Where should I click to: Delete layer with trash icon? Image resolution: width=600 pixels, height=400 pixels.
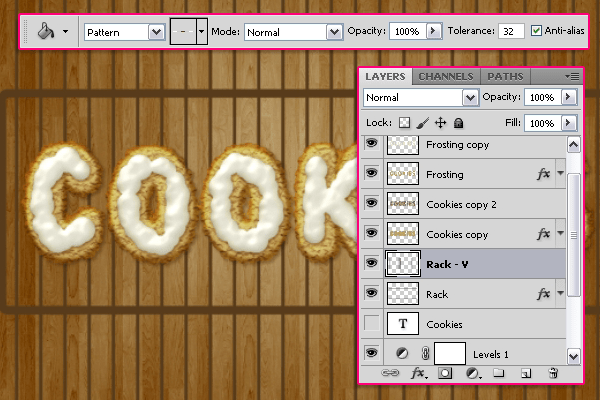coord(553,372)
